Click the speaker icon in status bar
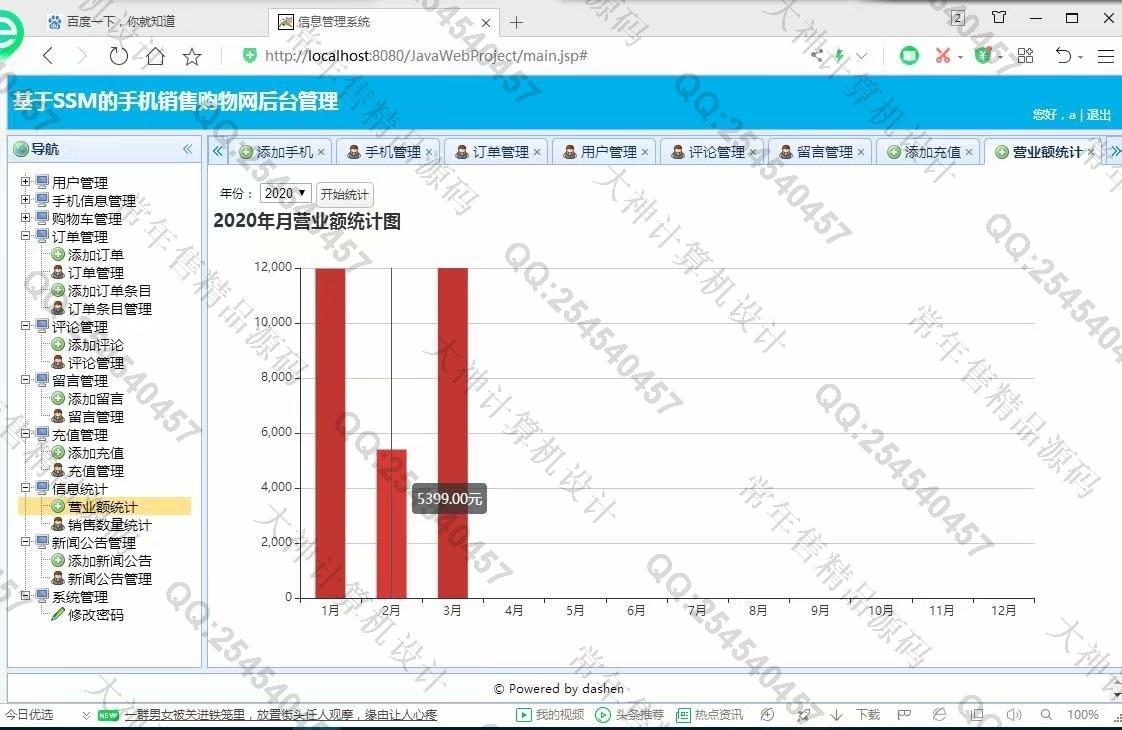1122x730 pixels. point(1013,714)
